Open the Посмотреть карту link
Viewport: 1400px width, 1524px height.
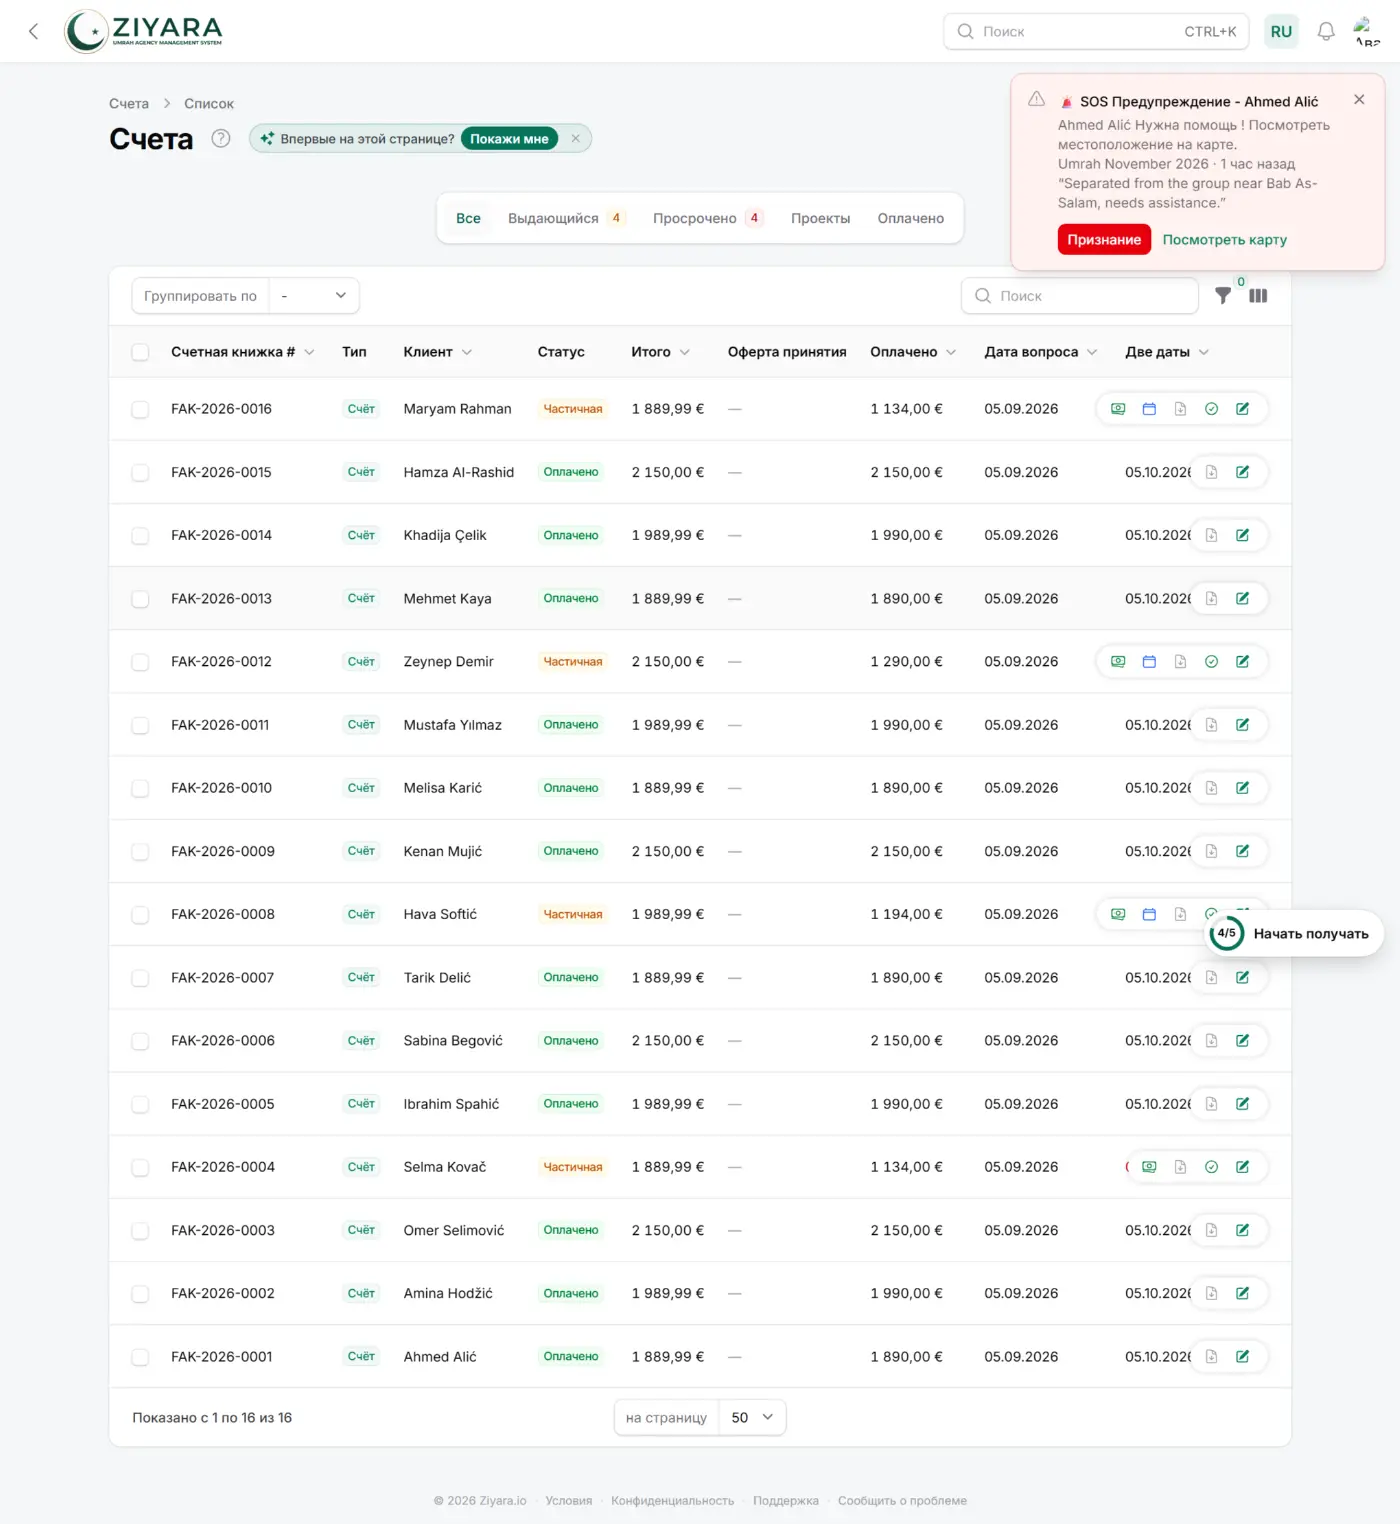click(1224, 240)
